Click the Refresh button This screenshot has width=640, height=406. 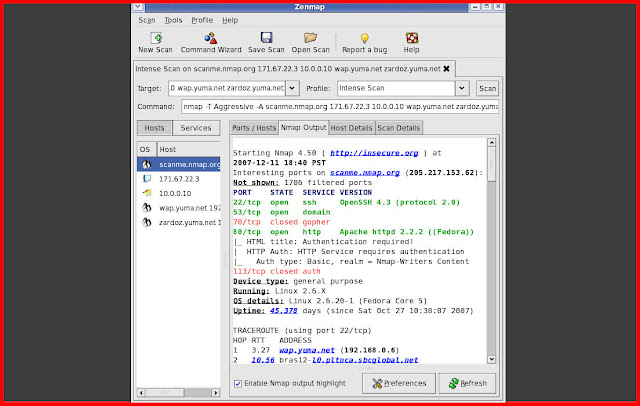click(x=467, y=384)
